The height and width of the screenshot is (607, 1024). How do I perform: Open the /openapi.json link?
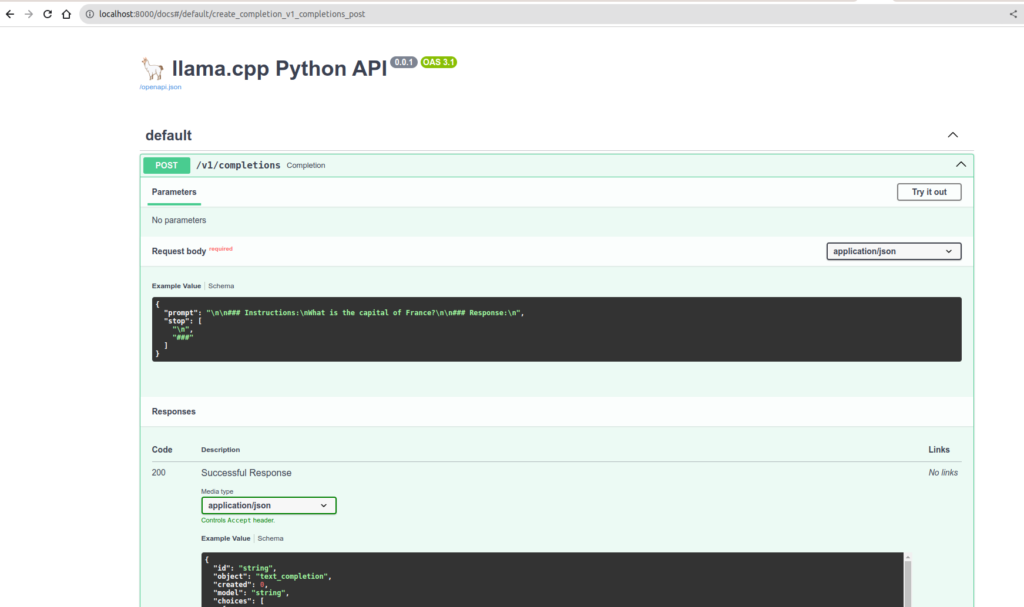click(x=160, y=87)
